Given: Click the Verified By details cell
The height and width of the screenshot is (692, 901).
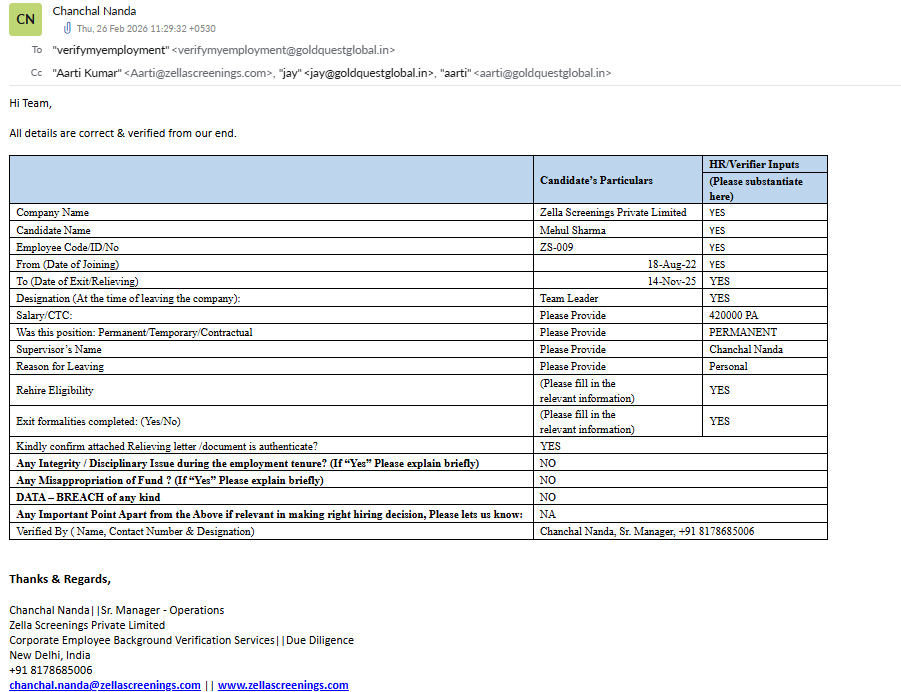Looking at the screenshot, I should (x=647, y=531).
